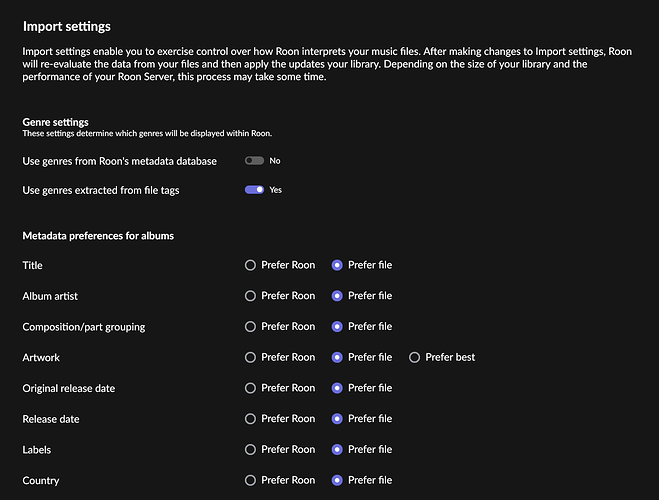The height and width of the screenshot is (500, 659).
Task: Click the Composition/part grouping label
Action: click(x=84, y=327)
